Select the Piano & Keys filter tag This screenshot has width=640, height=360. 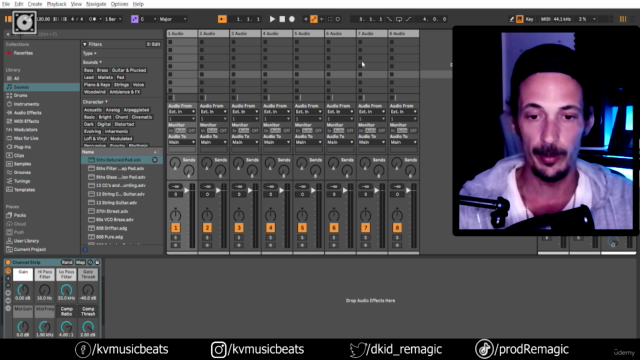[97, 85]
